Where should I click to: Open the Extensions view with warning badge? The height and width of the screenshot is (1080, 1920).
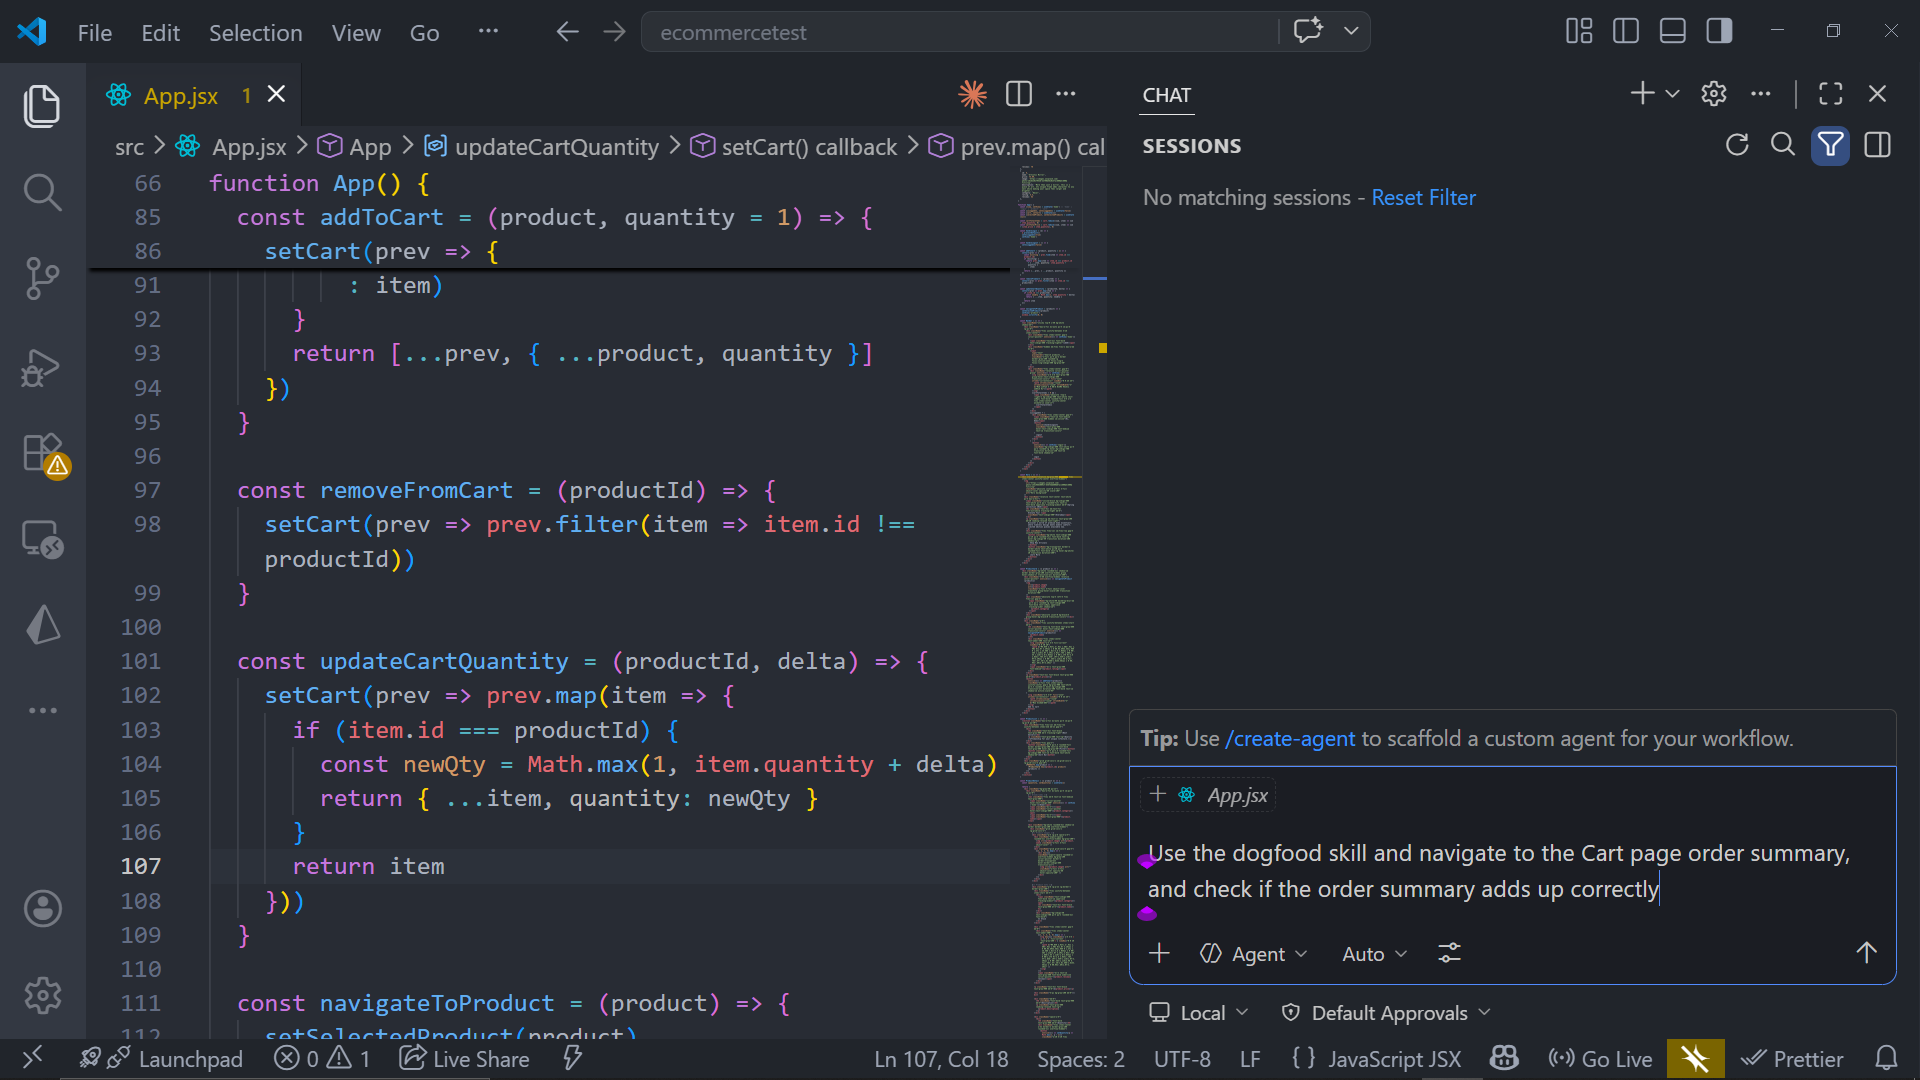click(44, 454)
